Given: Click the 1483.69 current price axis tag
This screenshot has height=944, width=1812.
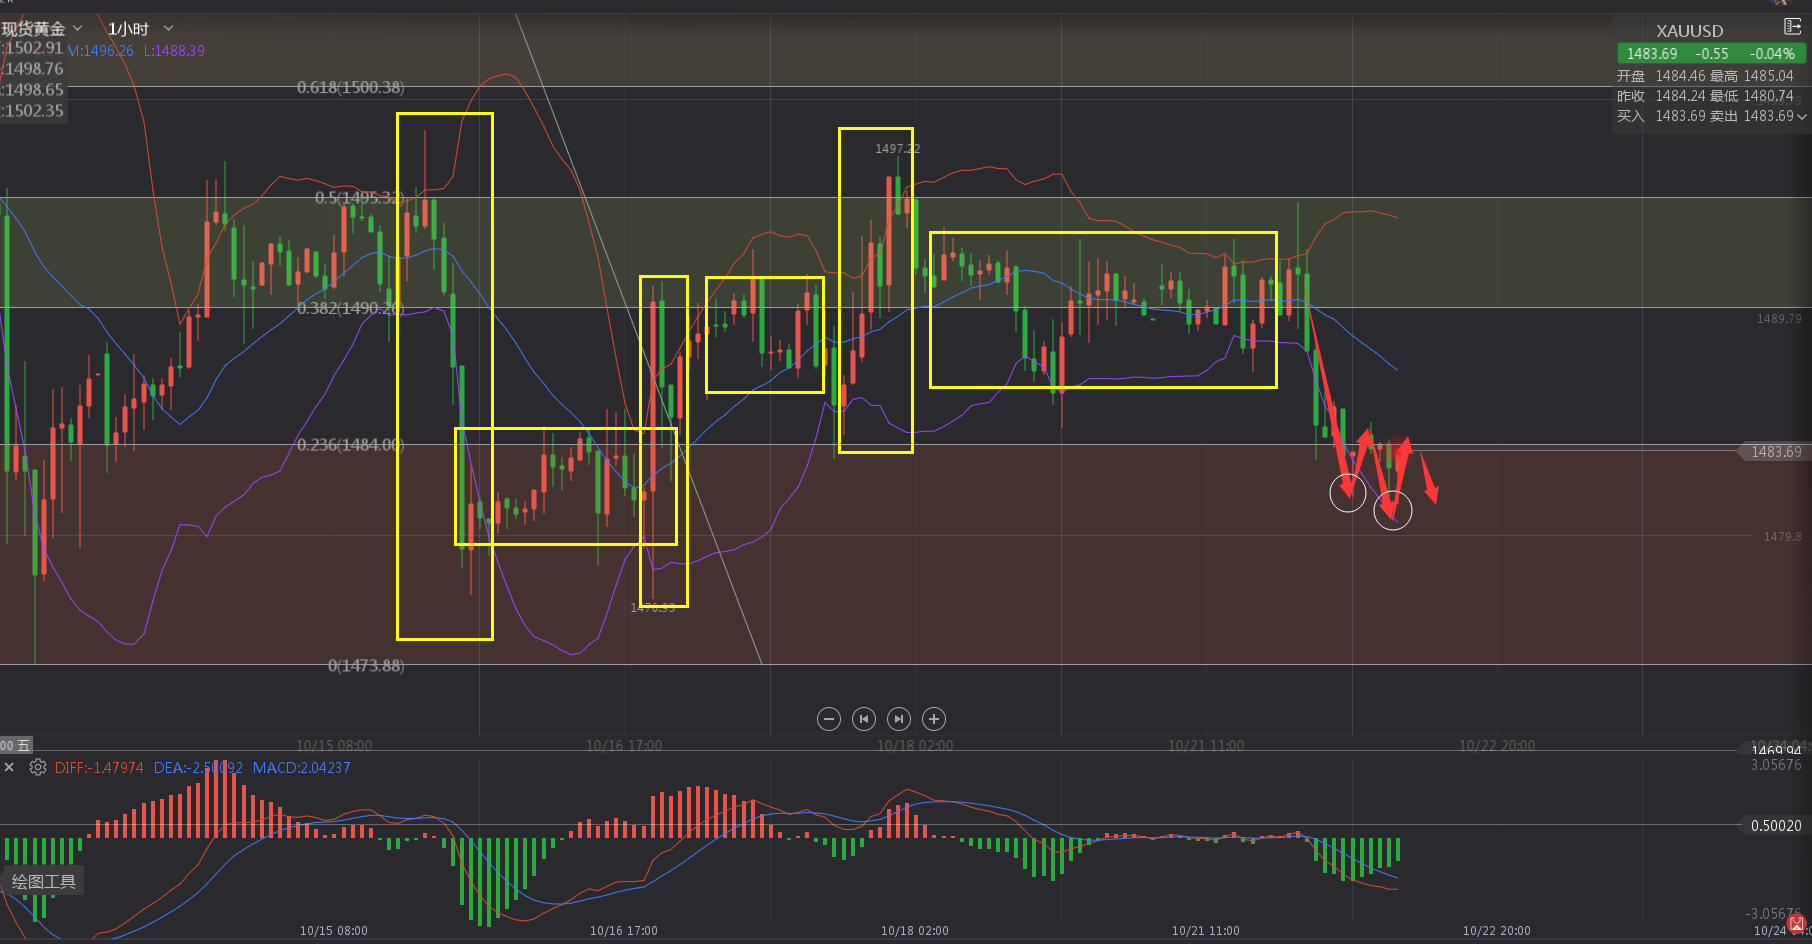Looking at the screenshot, I should click(1775, 452).
